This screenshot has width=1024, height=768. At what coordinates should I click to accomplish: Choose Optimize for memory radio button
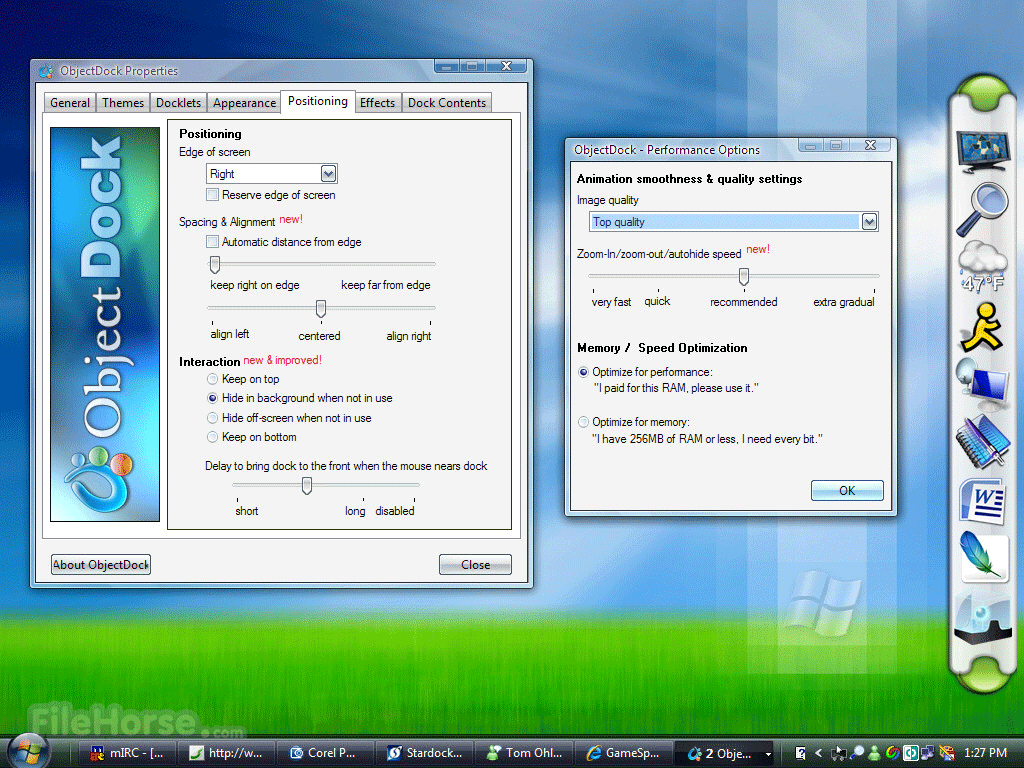click(x=583, y=422)
